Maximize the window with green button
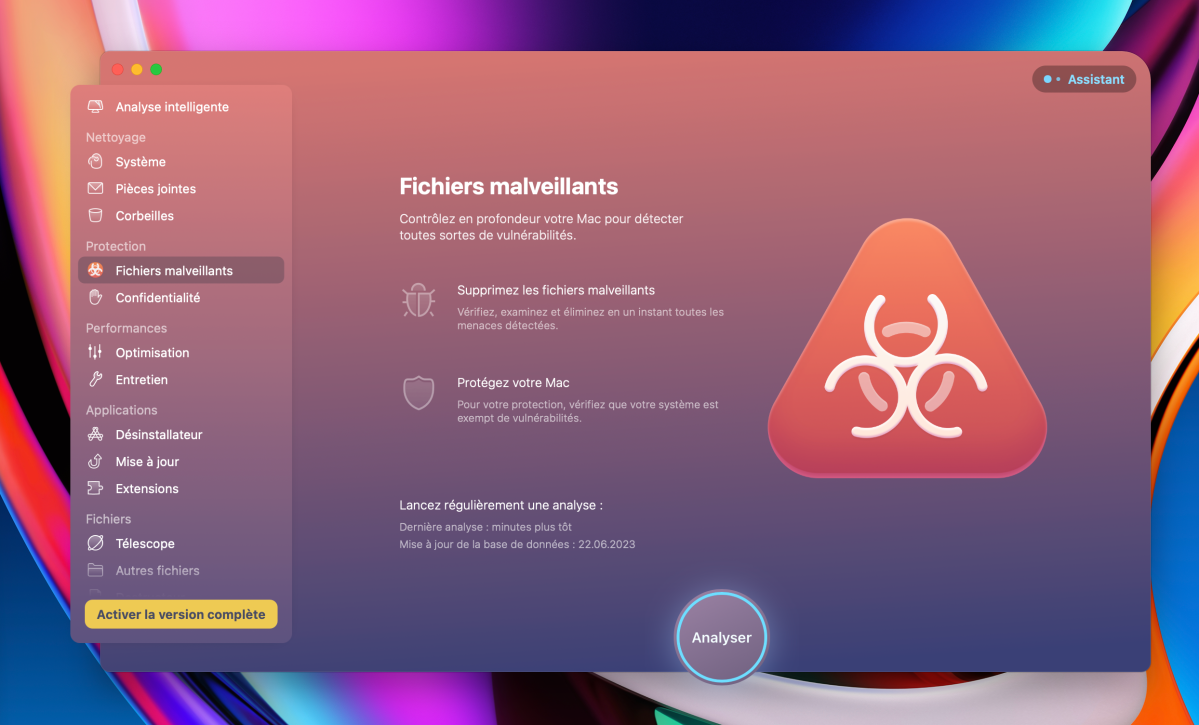 coord(156,70)
